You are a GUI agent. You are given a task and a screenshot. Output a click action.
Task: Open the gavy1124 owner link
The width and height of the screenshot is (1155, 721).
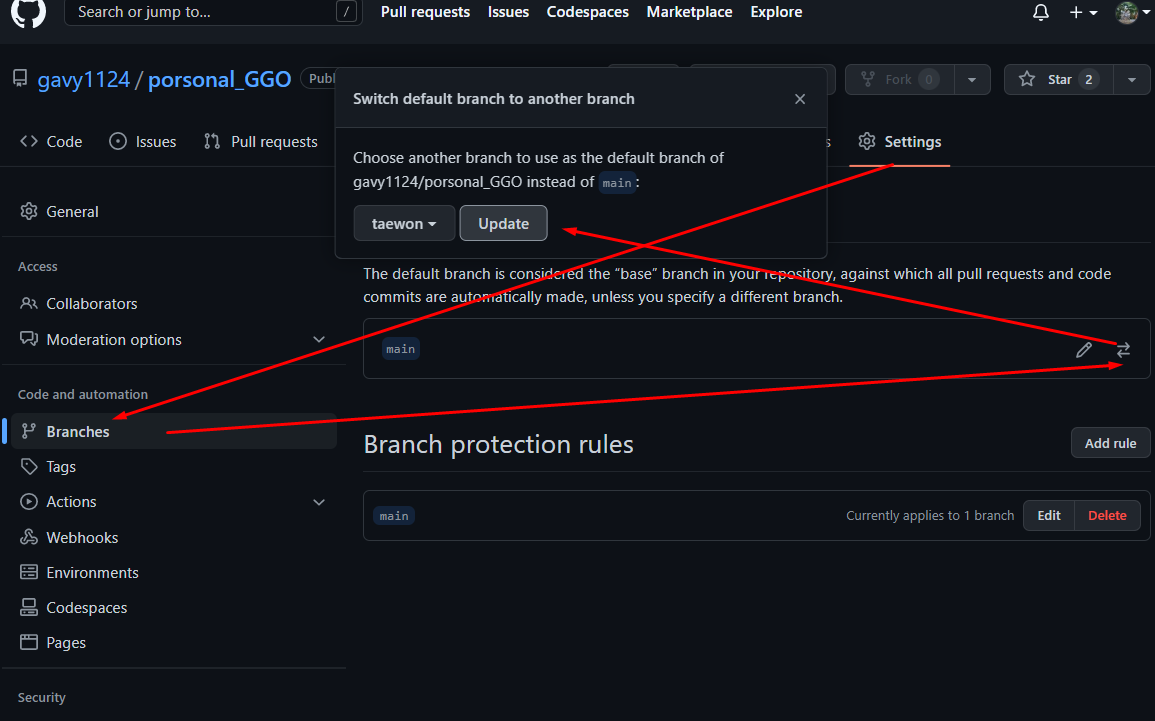[x=83, y=80]
